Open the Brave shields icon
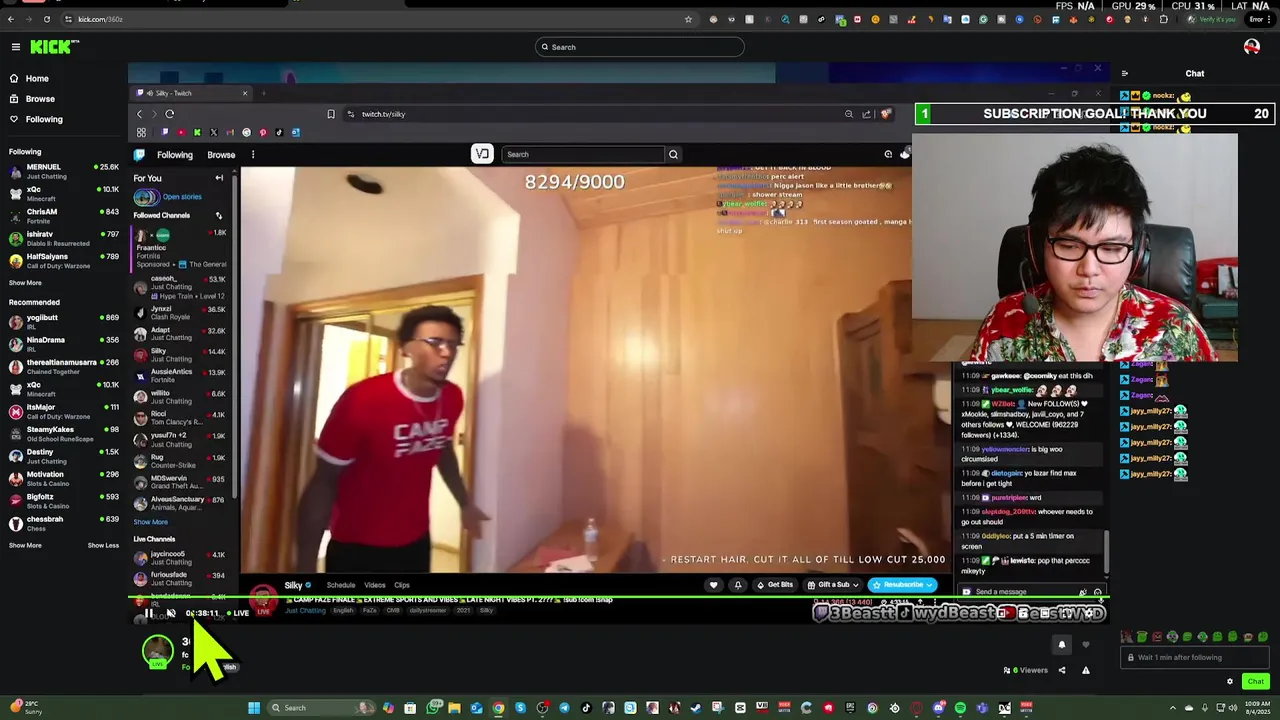1280x720 pixels. [x=885, y=114]
